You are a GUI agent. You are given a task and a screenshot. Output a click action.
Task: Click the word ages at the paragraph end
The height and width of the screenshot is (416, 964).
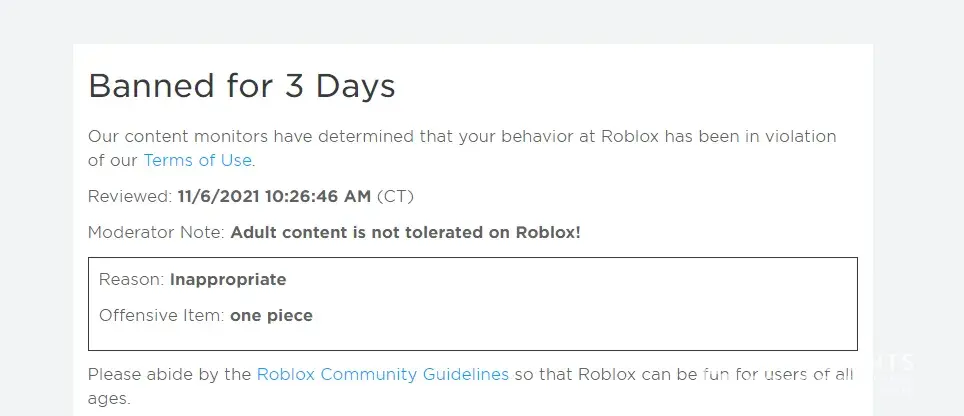click(x=108, y=397)
